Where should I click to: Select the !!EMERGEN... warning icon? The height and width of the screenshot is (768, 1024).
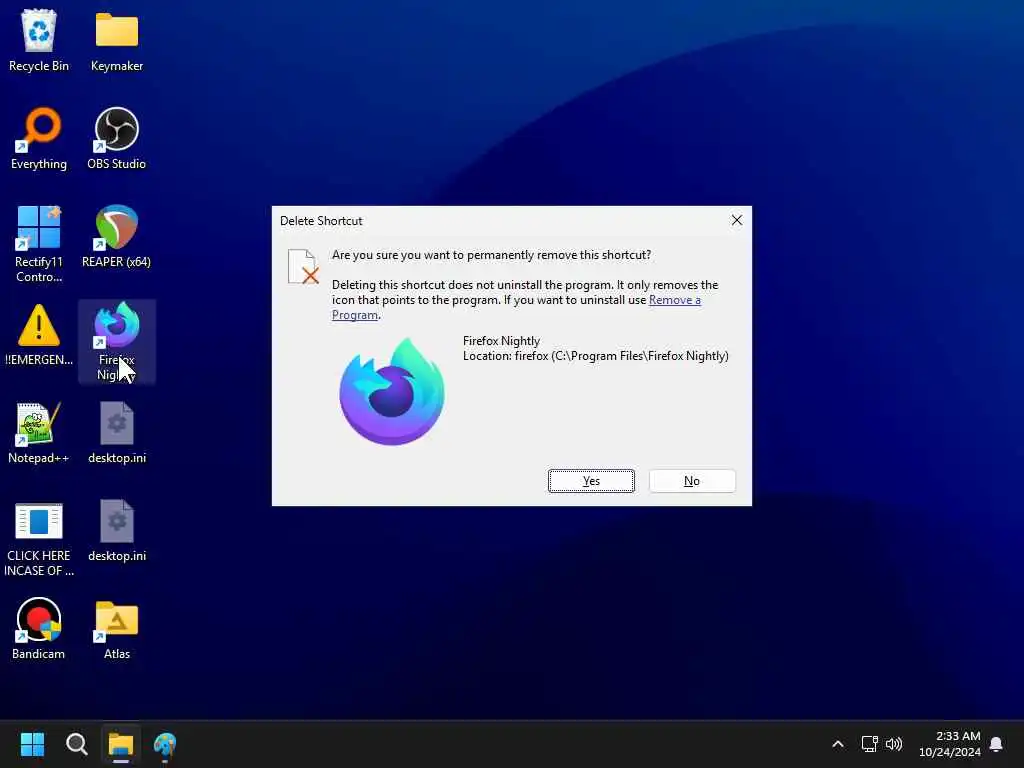(39, 334)
